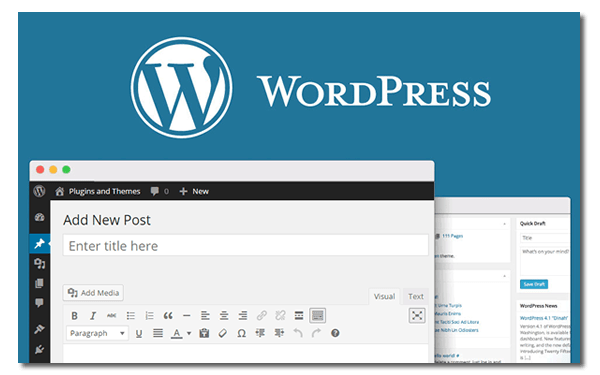Increase indent
This screenshot has height=375, width=600.
tap(279, 333)
